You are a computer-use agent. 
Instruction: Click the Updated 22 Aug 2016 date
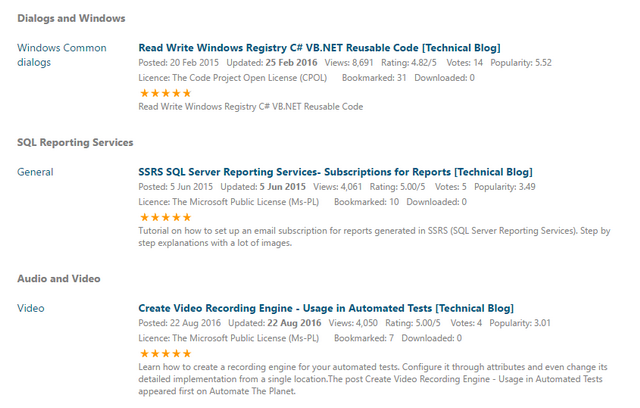pos(275,323)
